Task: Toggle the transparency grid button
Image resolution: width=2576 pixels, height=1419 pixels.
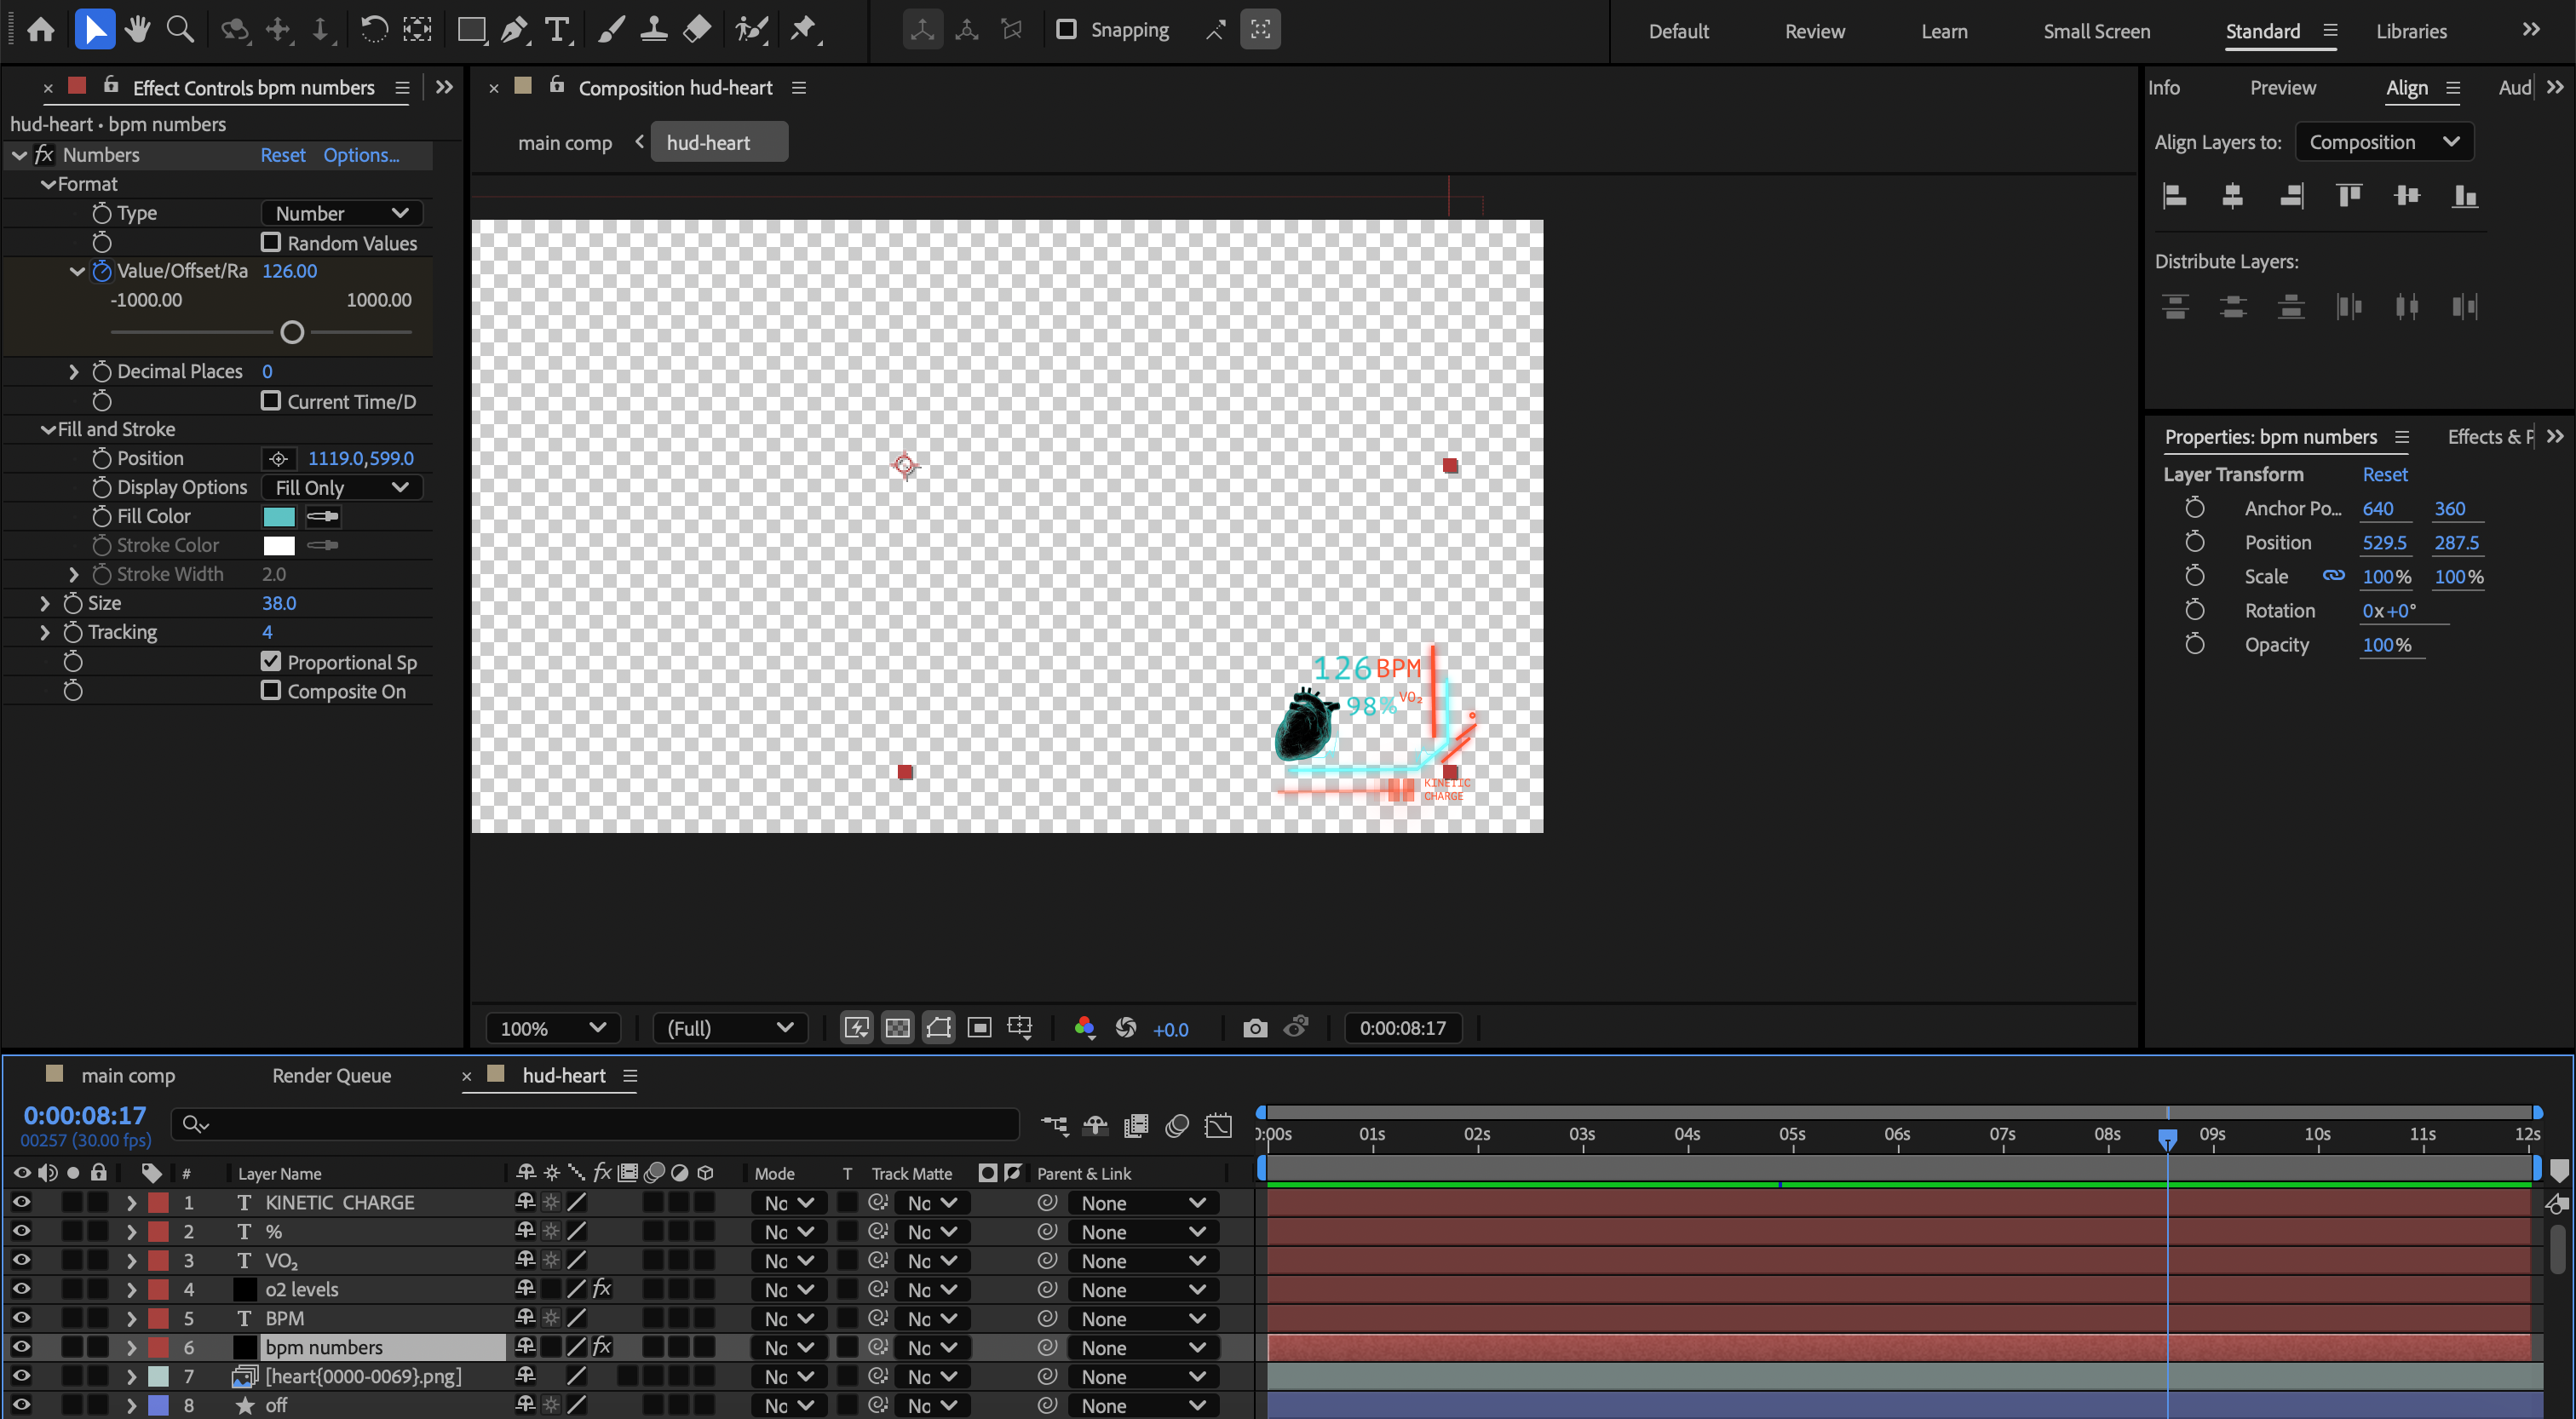Action: (x=897, y=1028)
